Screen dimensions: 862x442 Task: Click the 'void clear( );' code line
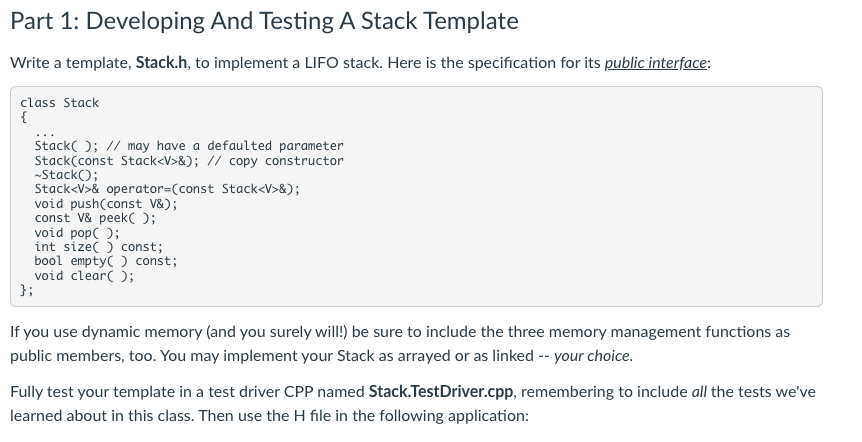tap(84, 276)
